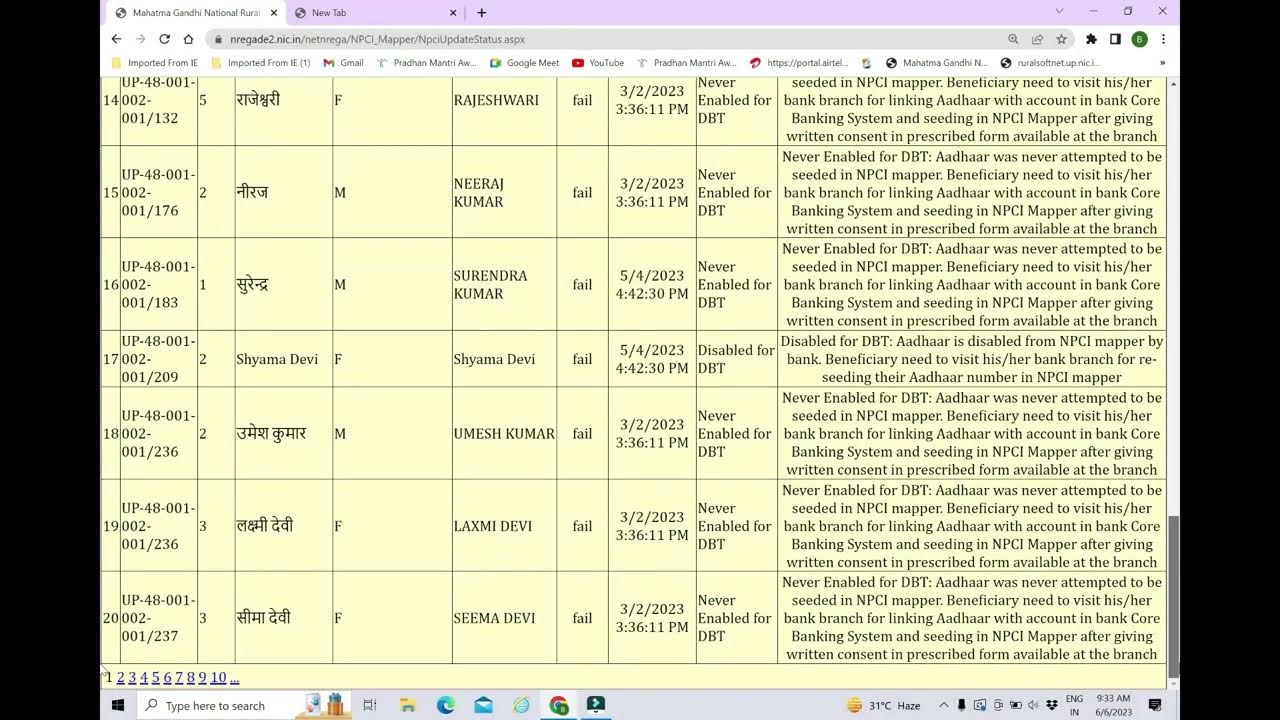Open the Chrome three-dot menu

1163,39
